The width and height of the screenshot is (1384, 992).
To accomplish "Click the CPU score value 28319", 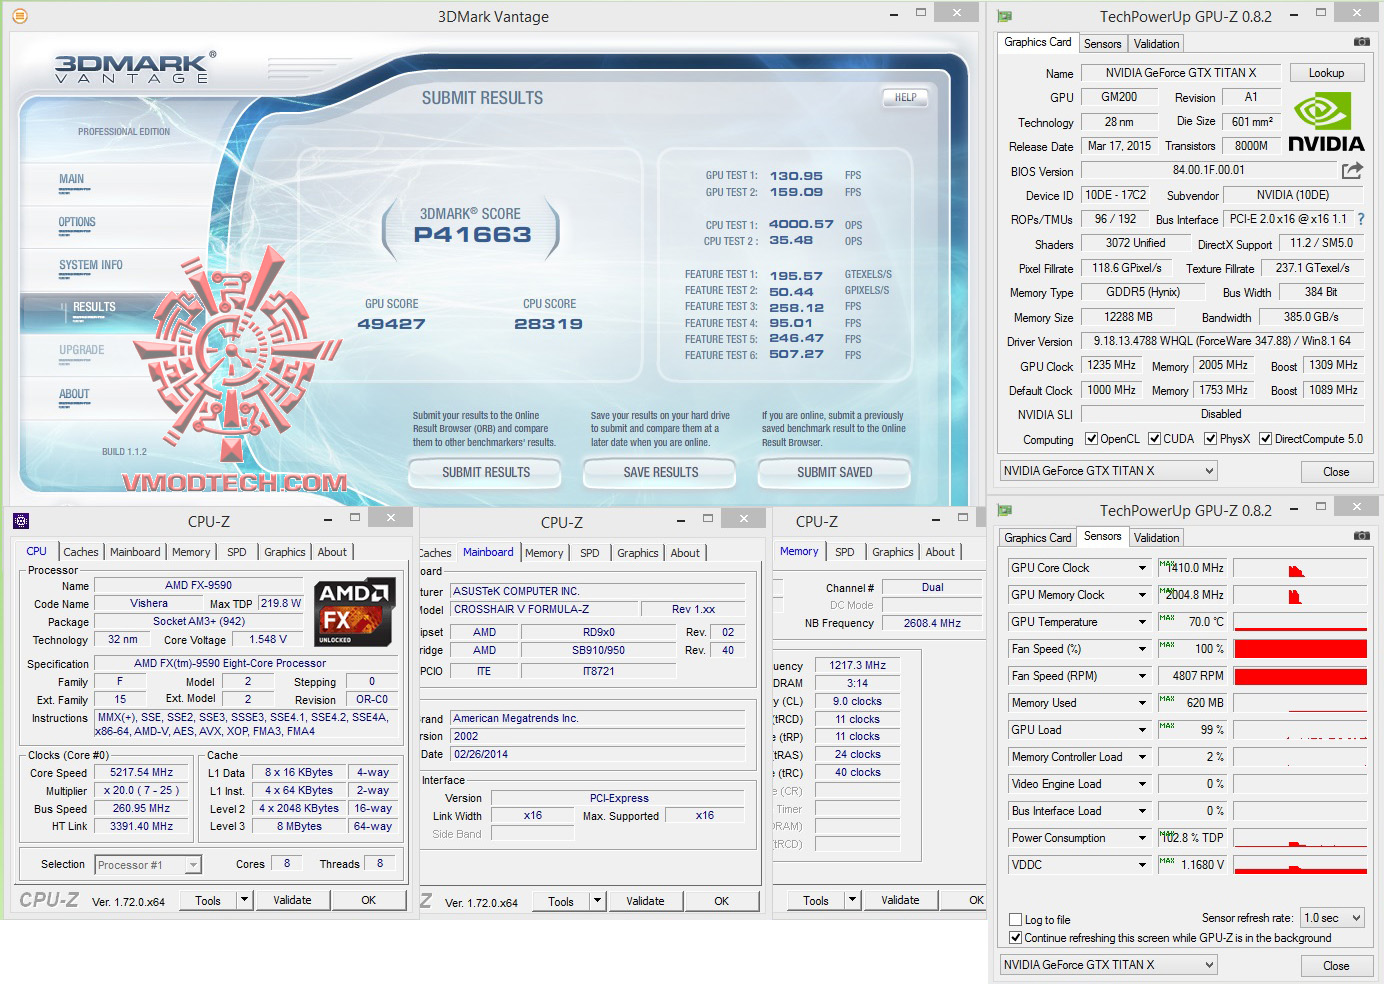I will point(548,324).
